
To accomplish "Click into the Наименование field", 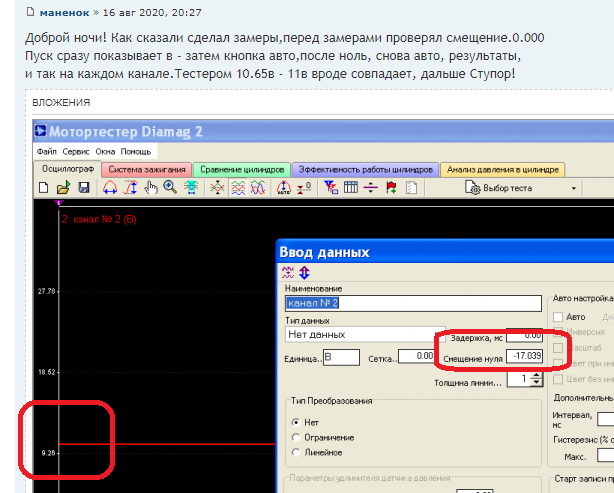I will tap(414, 303).
